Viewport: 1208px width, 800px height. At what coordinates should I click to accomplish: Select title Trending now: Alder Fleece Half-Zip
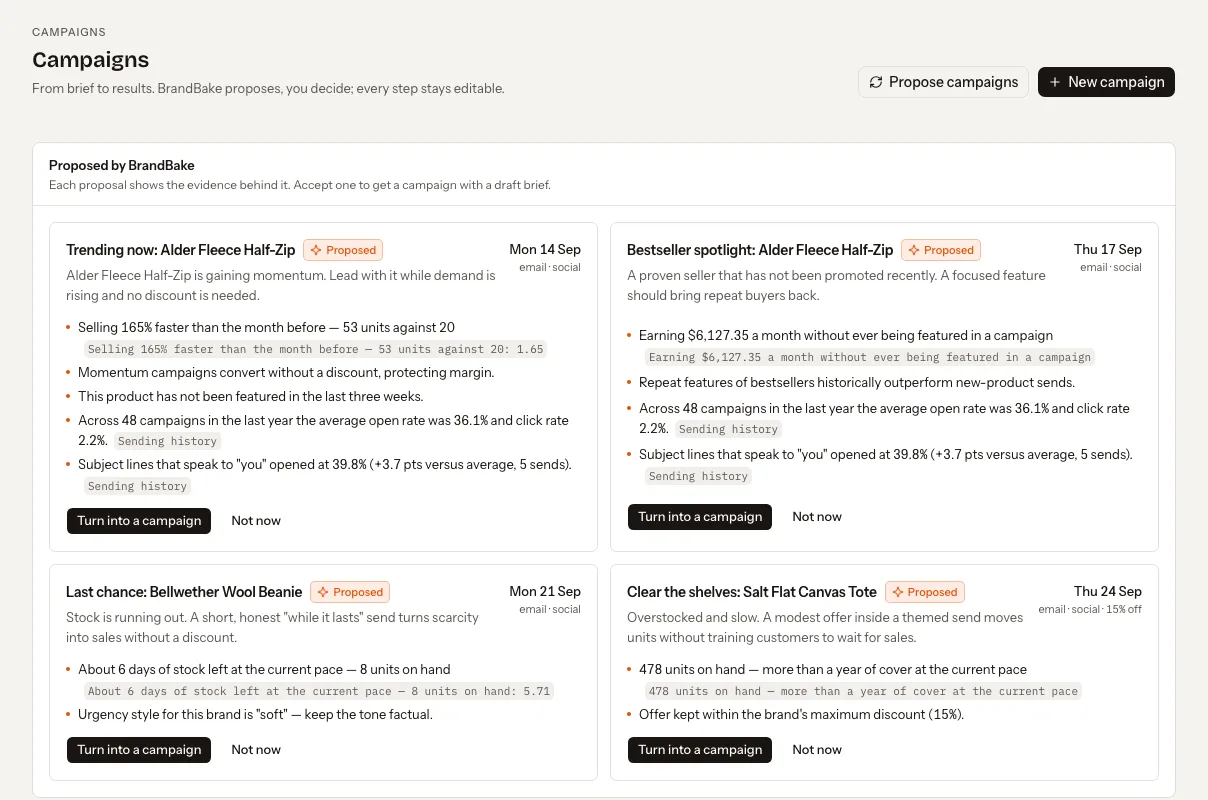pos(181,250)
